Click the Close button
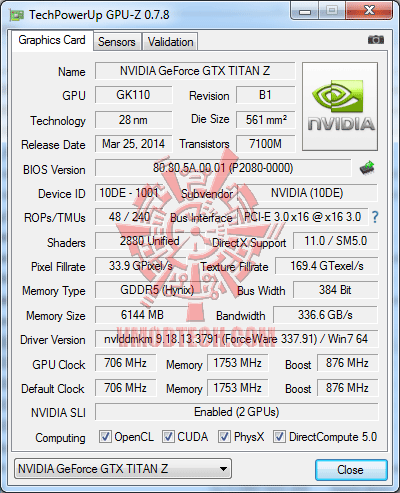Image resolution: width=400 pixels, height=493 pixels. 351,470
